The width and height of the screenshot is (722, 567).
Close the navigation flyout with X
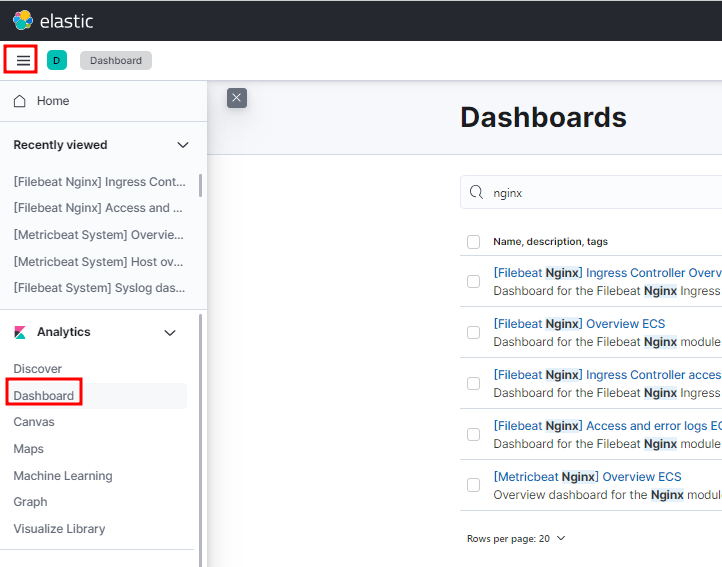tap(237, 98)
